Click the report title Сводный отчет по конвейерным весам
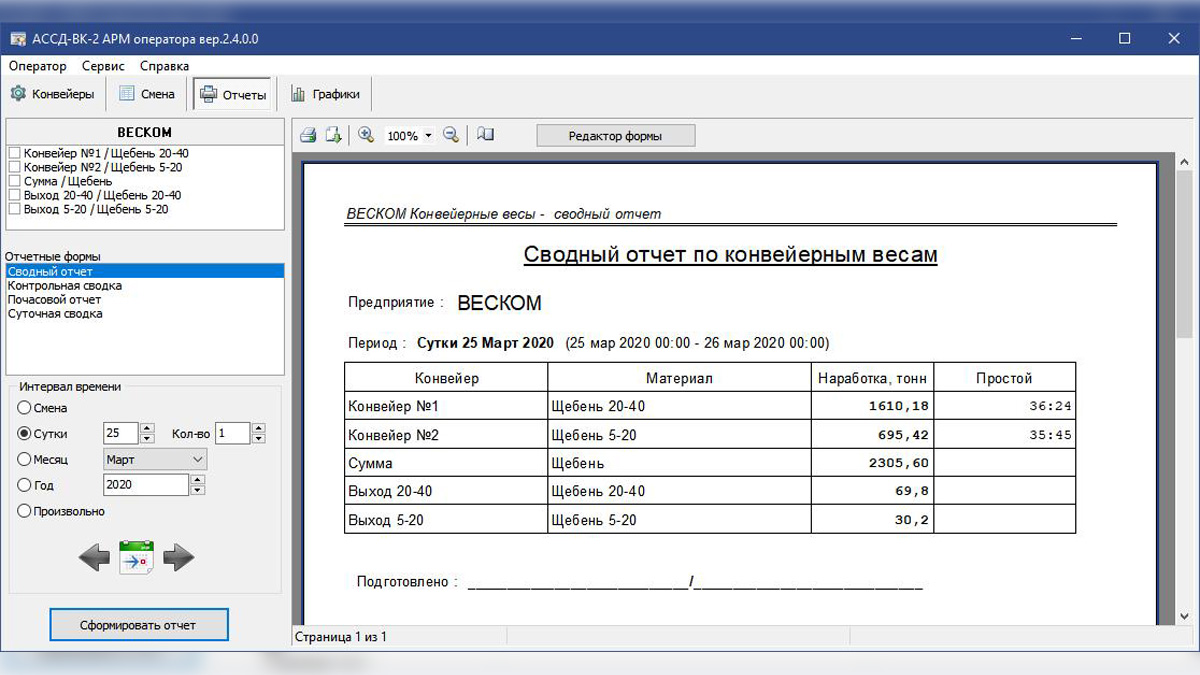The height and width of the screenshot is (675, 1200). click(x=731, y=255)
